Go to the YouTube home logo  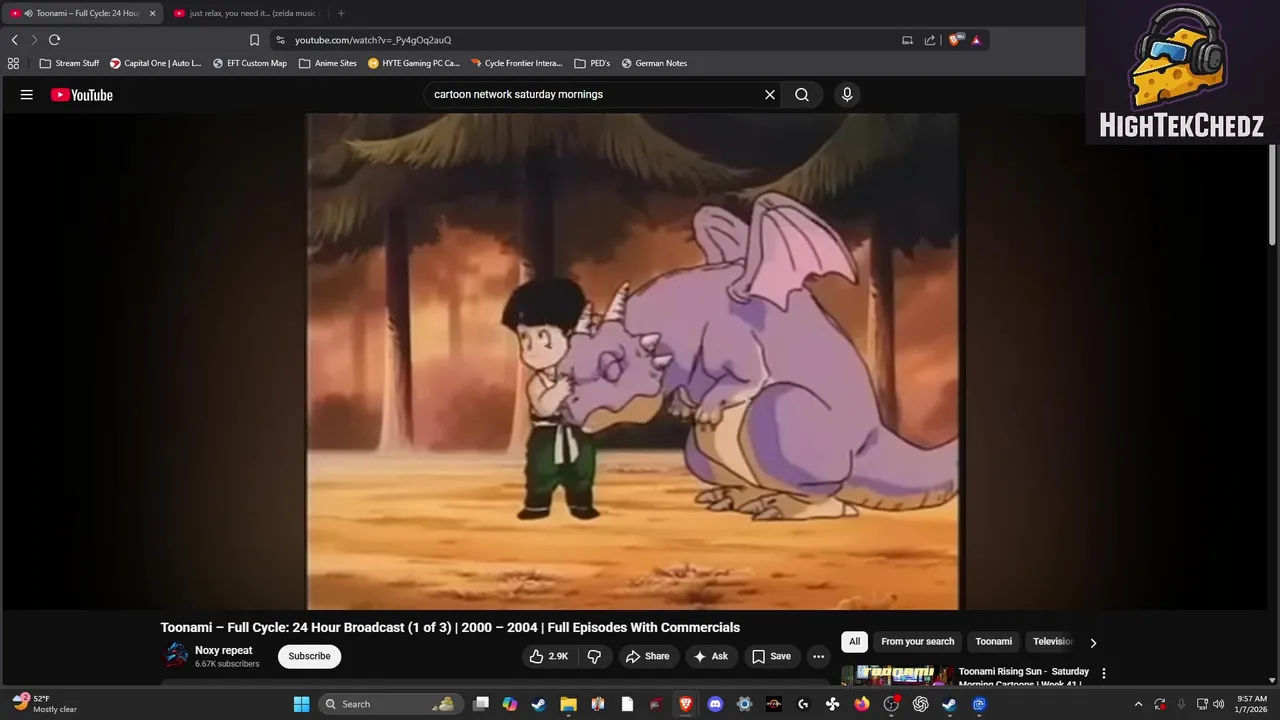pyautogui.click(x=82, y=95)
